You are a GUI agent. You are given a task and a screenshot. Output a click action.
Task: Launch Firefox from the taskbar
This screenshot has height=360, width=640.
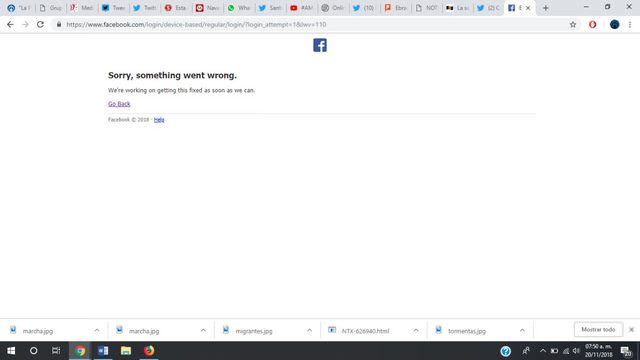click(149, 351)
